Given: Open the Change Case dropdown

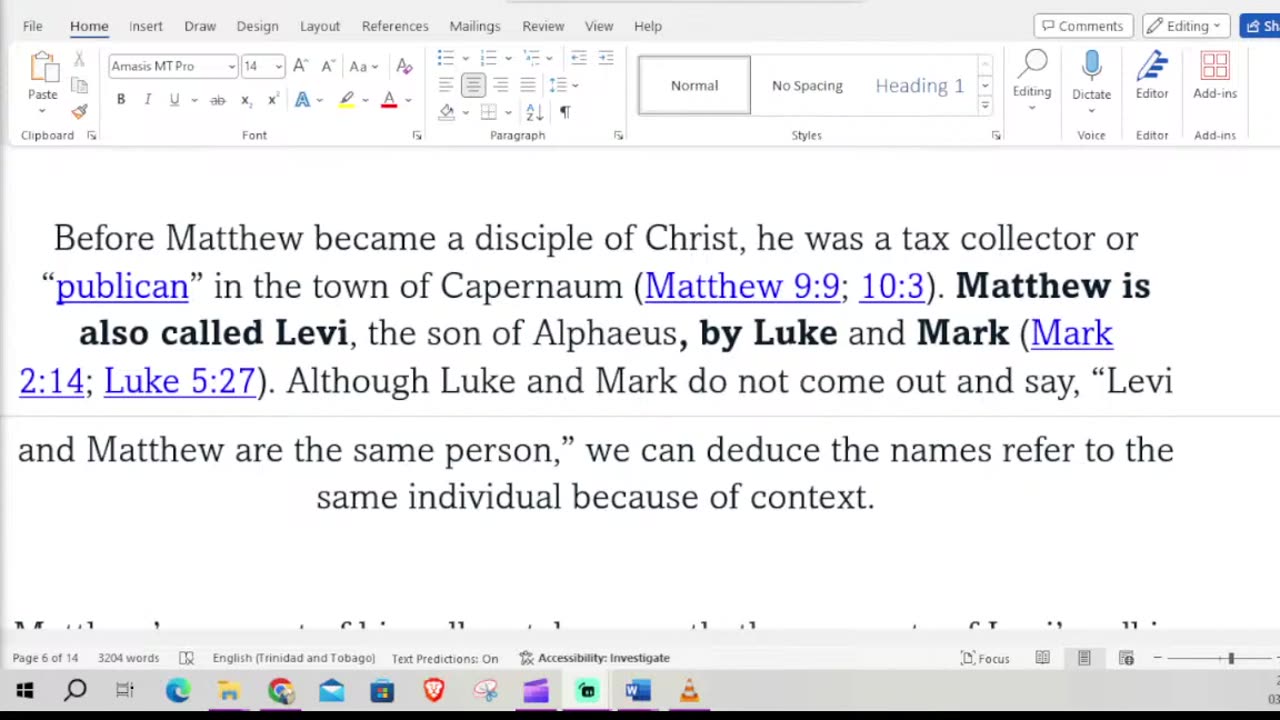Looking at the screenshot, I should point(364,66).
